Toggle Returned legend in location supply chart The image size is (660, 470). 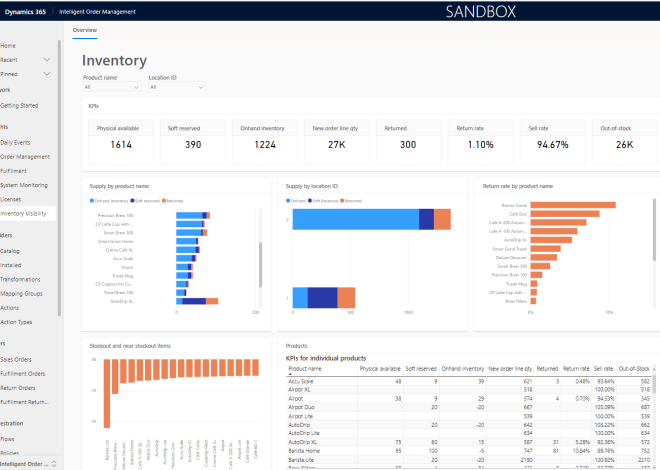point(351,201)
